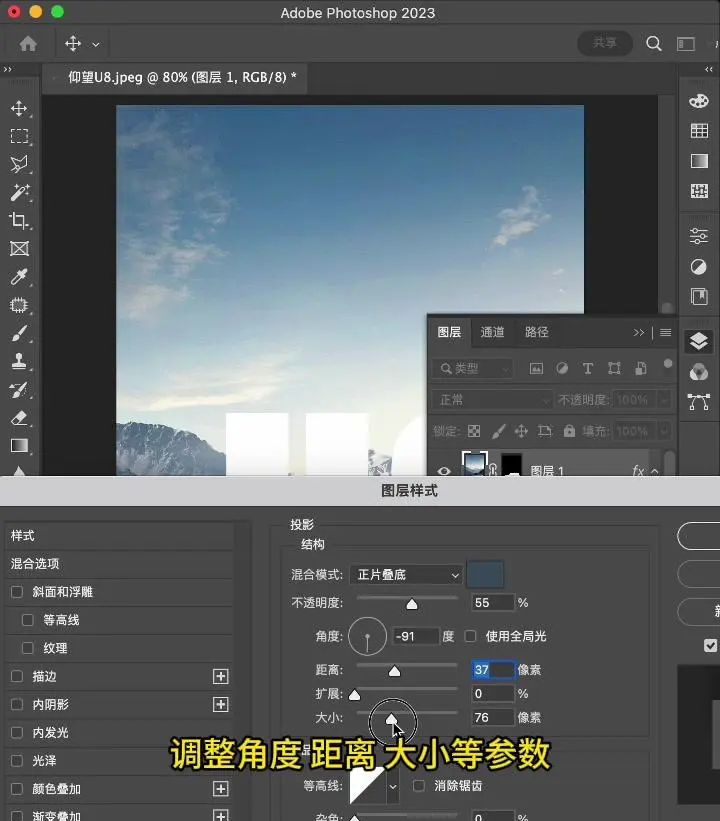Filter layers by shape layer icon

point(614,369)
